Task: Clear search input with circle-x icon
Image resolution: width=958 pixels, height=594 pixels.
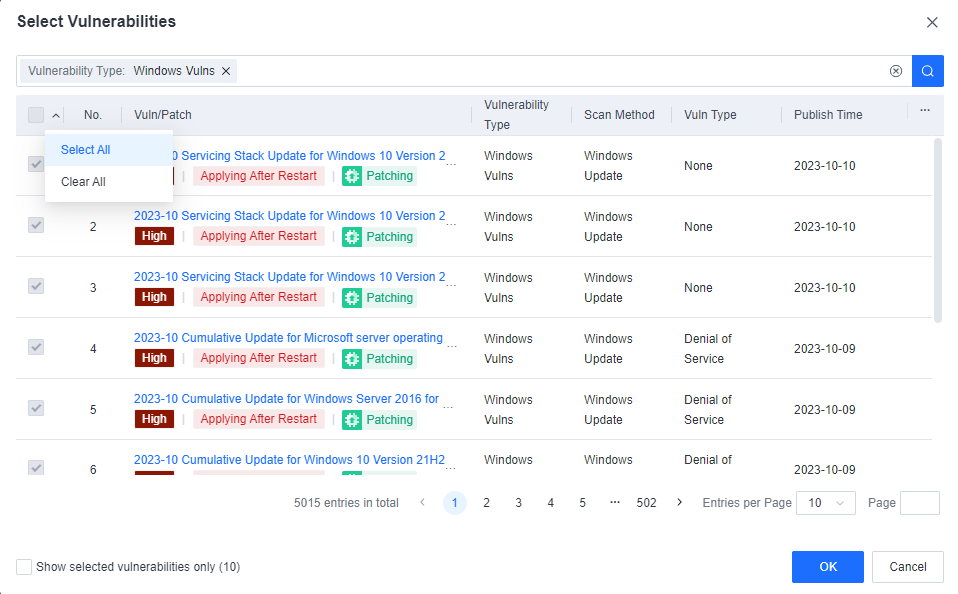Action: click(896, 71)
